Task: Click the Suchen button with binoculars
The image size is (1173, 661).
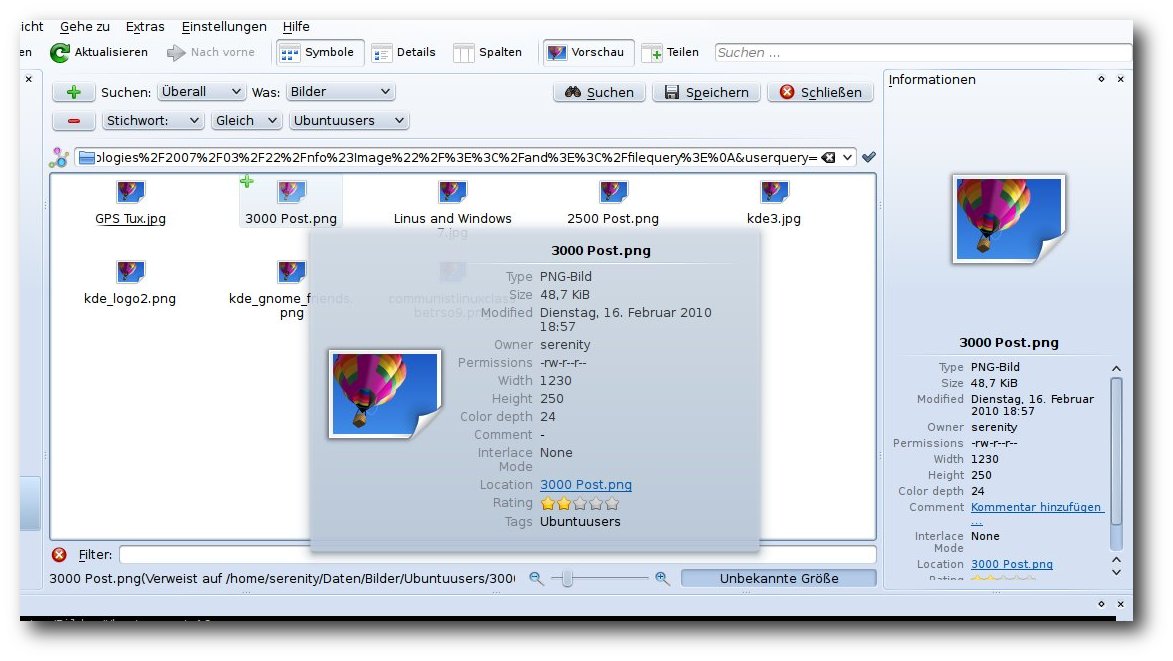Action: (599, 92)
